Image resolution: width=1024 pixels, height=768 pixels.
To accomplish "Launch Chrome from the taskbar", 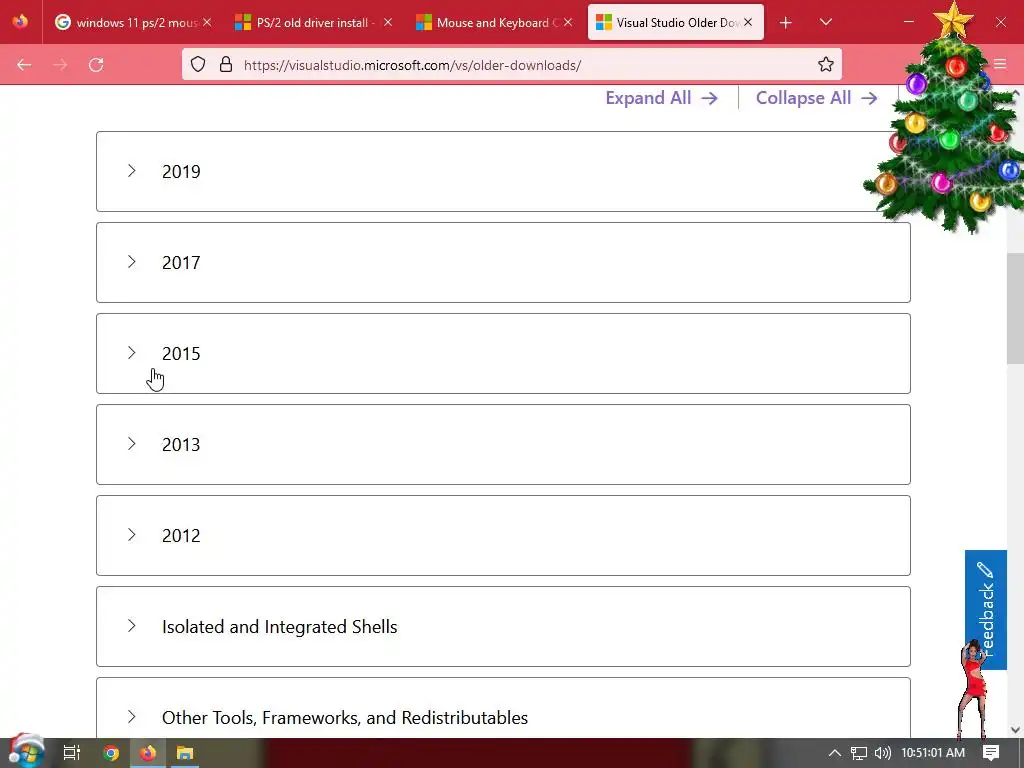I will [x=111, y=753].
